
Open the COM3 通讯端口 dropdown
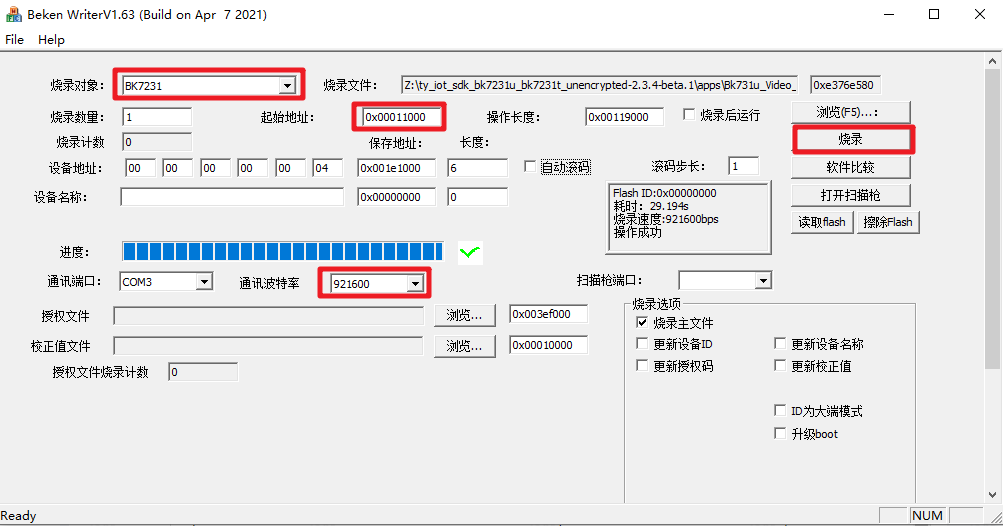(204, 282)
